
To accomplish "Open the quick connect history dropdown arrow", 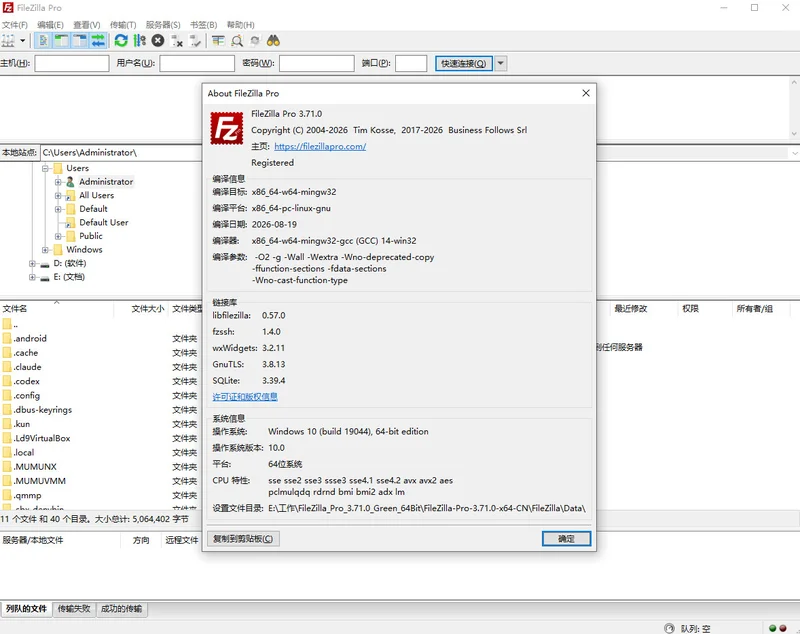I will coord(501,63).
